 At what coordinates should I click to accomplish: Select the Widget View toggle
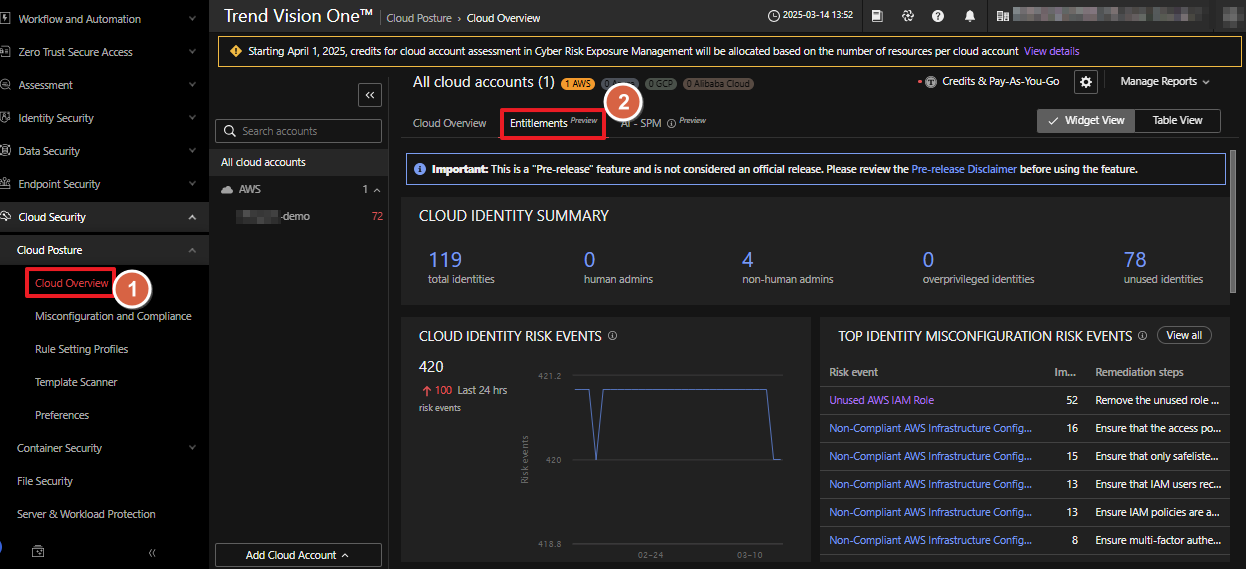(1085, 120)
